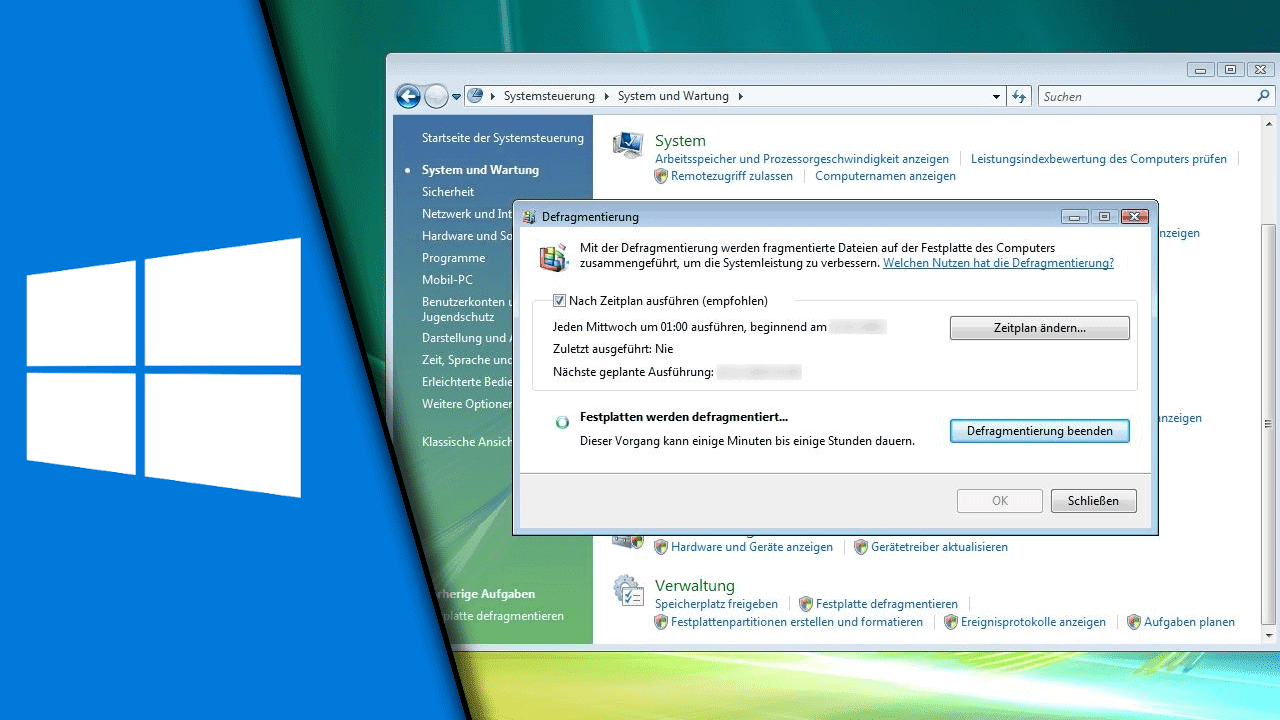Click the defragmenter icon in dialog body
This screenshot has height=720, width=1280.
coord(553,257)
